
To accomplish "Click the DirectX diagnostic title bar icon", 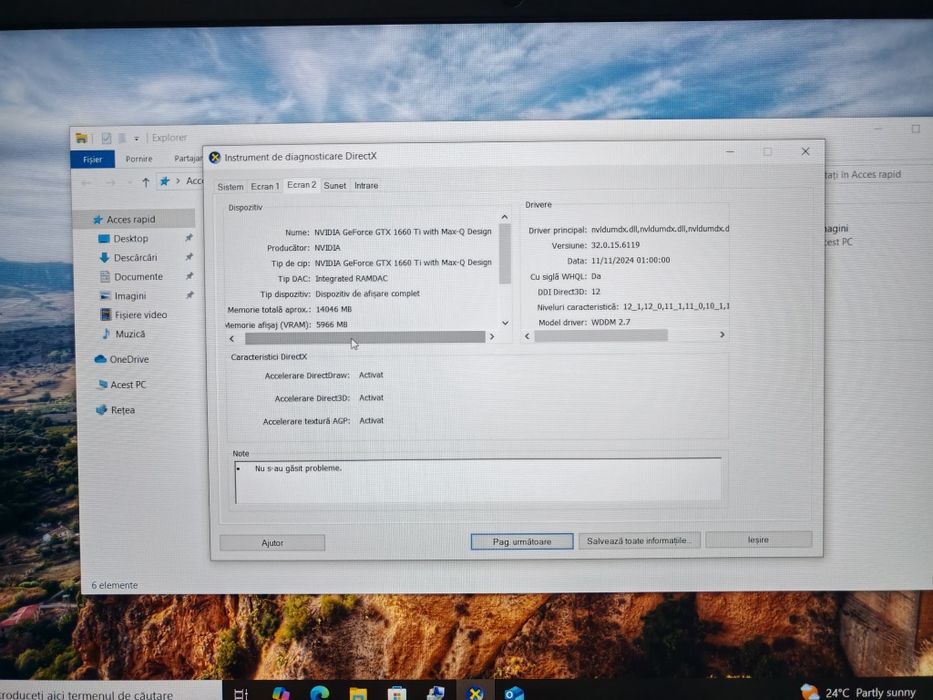I will [215, 157].
